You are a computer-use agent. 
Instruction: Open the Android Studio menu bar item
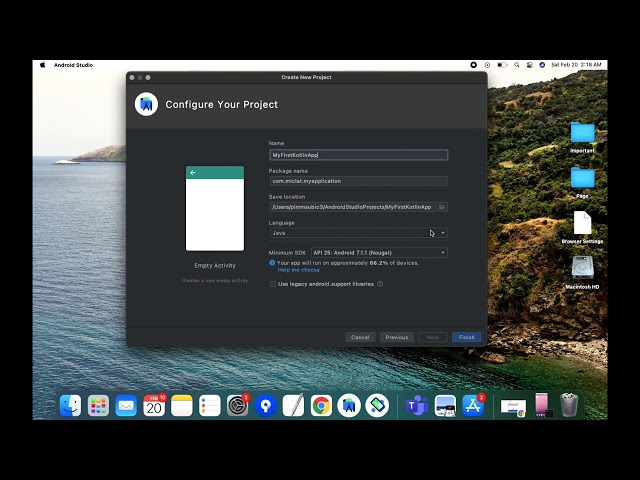(x=73, y=65)
